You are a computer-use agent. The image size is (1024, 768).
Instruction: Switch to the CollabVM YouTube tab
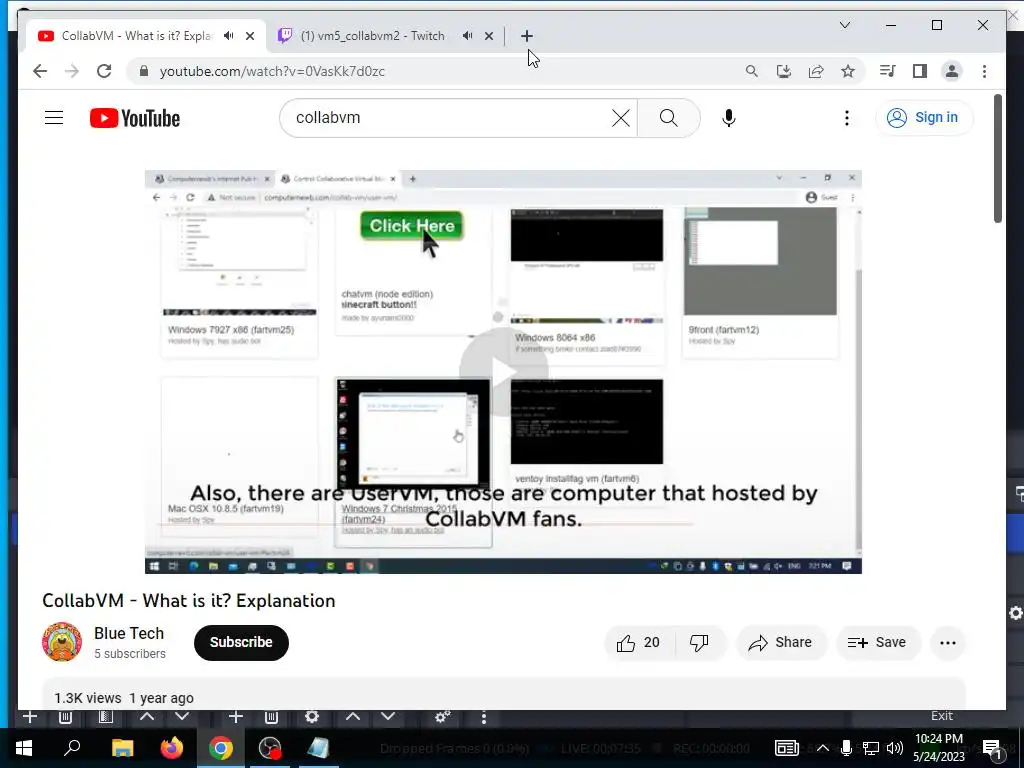(x=136, y=36)
